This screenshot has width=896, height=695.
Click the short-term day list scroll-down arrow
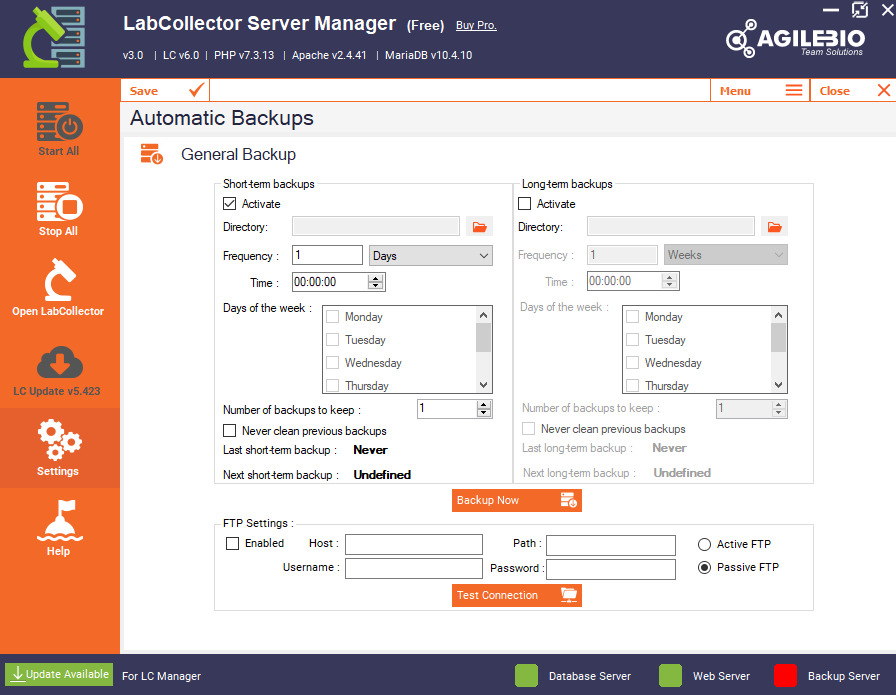(x=483, y=385)
